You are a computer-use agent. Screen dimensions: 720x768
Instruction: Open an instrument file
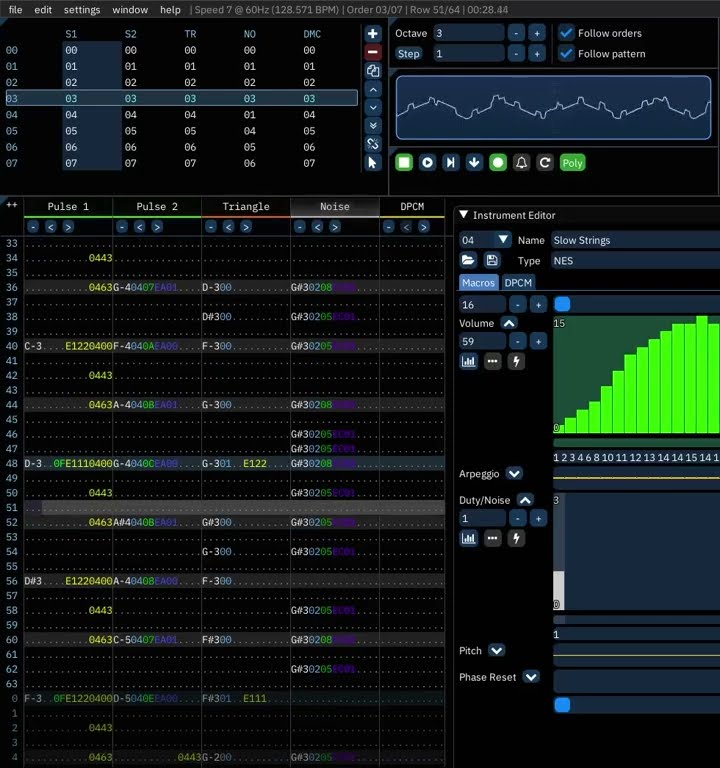click(x=468, y=260)
